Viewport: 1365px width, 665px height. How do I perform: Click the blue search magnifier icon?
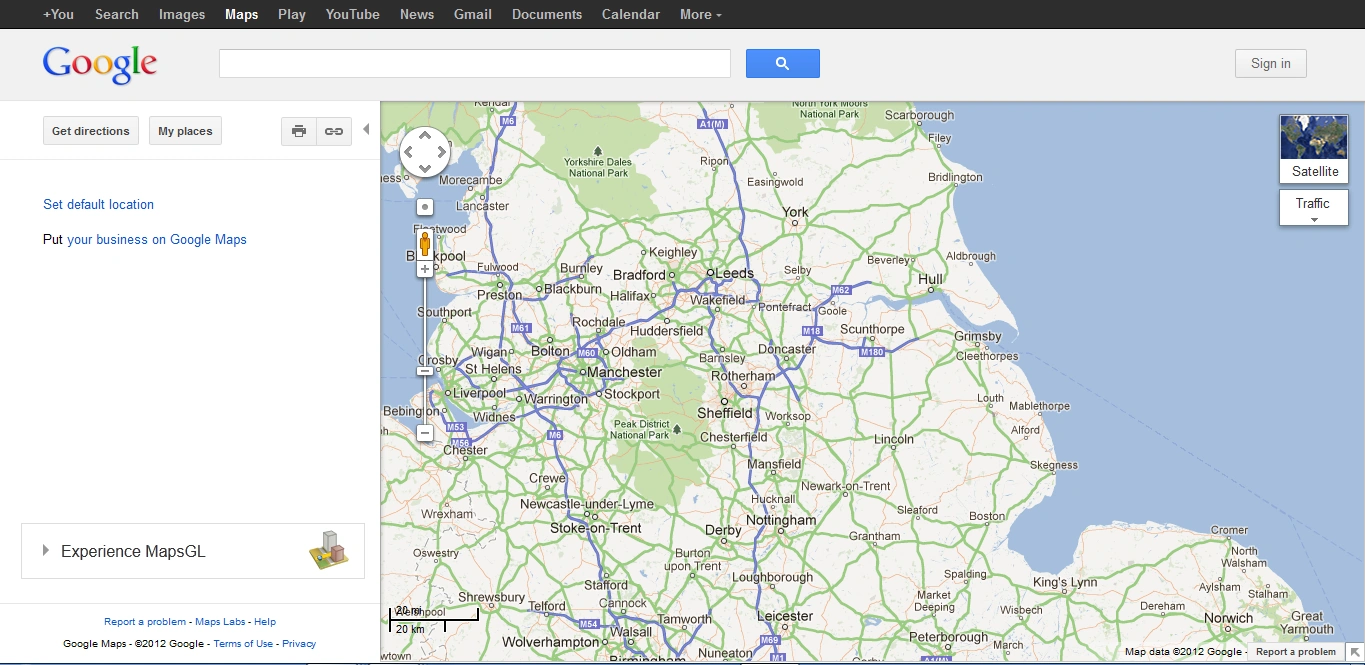(782, 62)
